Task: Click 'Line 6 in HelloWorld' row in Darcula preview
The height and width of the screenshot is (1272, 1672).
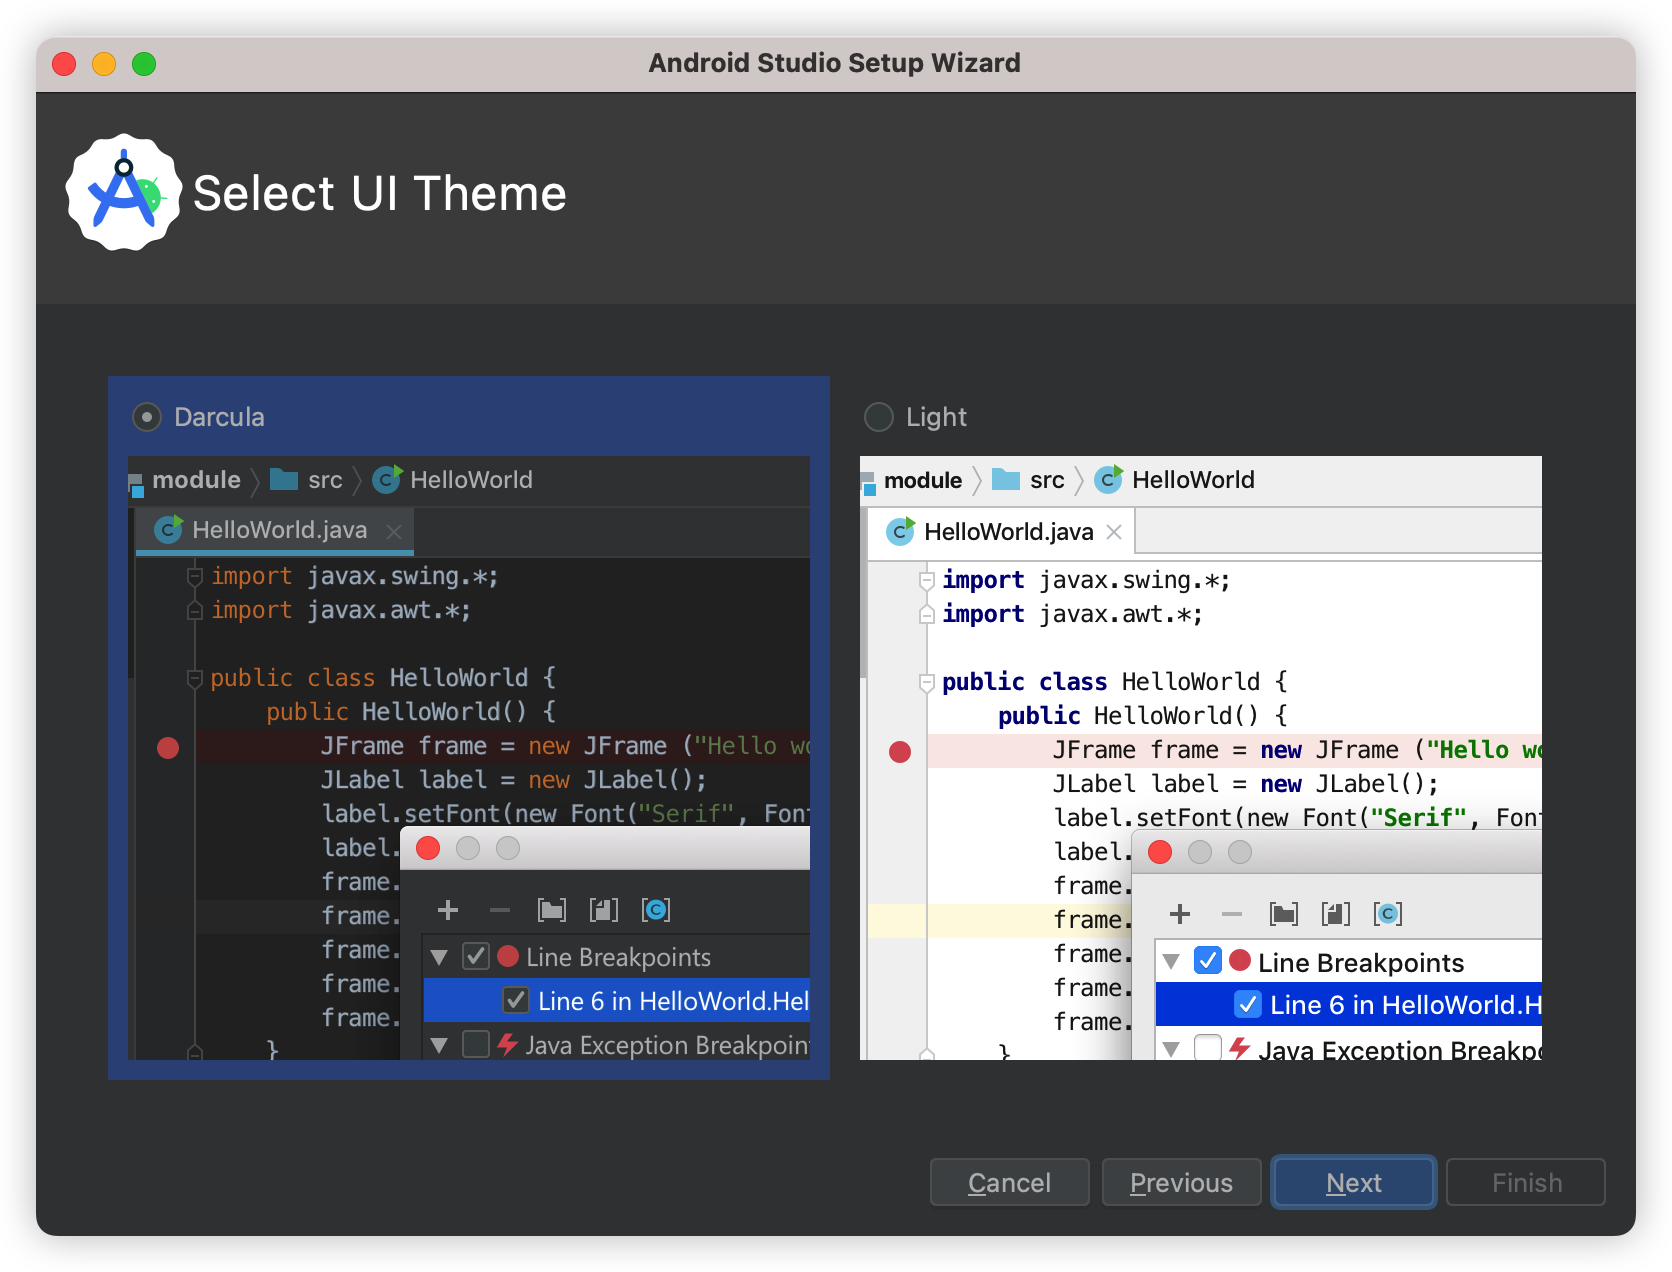Action: [617, 1000]
